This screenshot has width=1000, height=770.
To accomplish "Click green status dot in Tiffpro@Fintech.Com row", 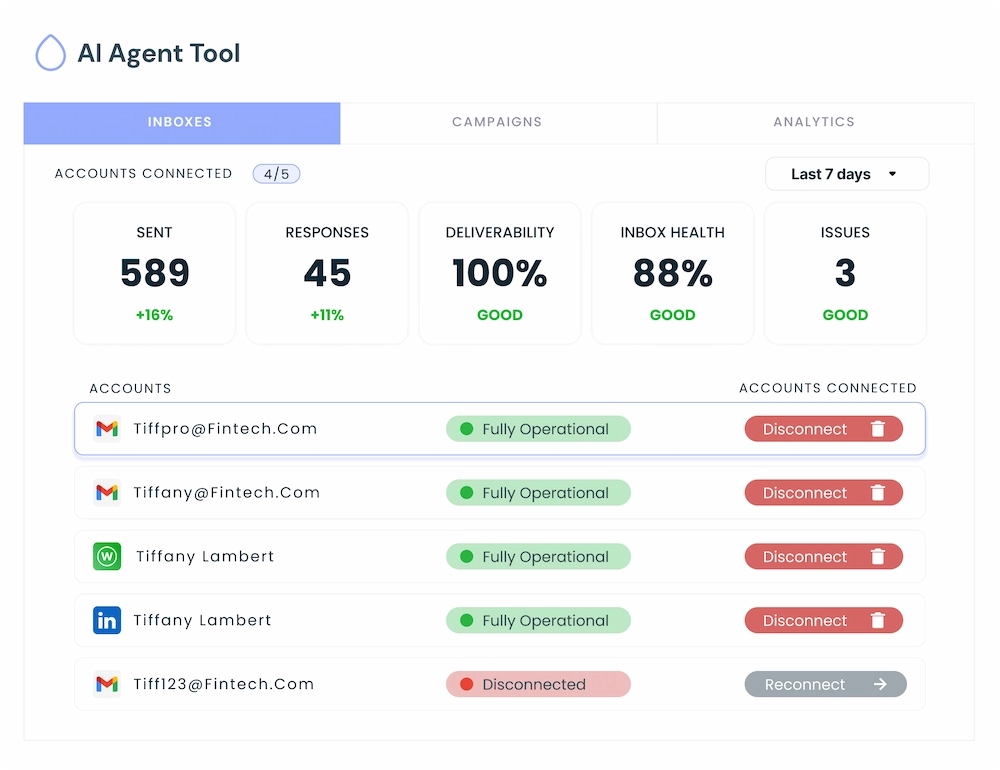I will [467, 429].
